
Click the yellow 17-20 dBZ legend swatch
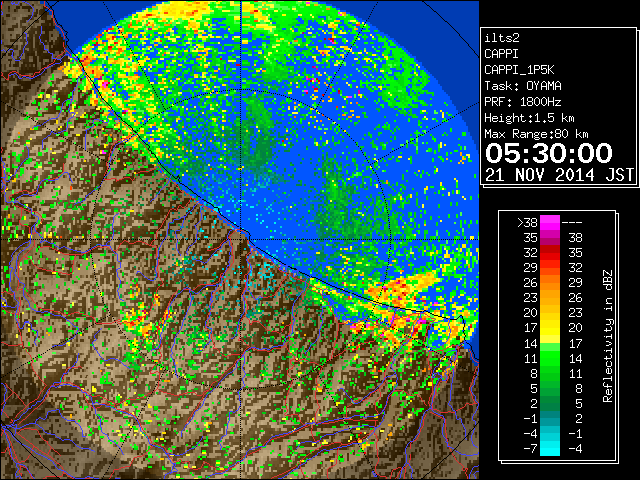(x=550, y=328)
